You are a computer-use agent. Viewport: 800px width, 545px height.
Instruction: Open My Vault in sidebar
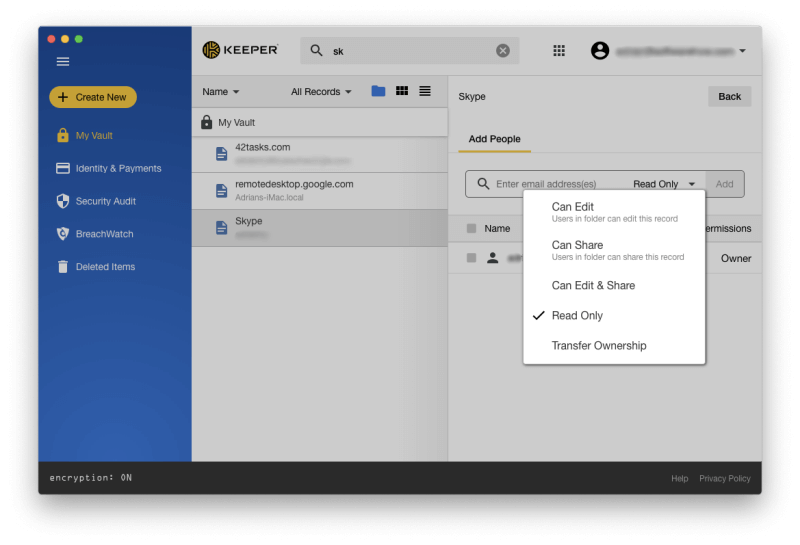coord(94,136)
